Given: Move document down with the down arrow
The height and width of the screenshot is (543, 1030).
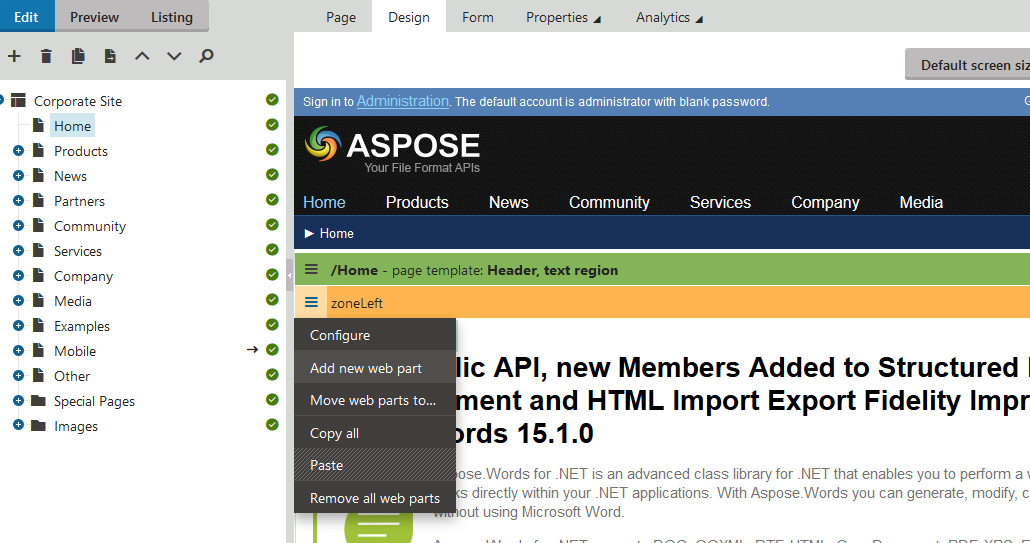Looking at the screenshot, I should click(174, 56).
